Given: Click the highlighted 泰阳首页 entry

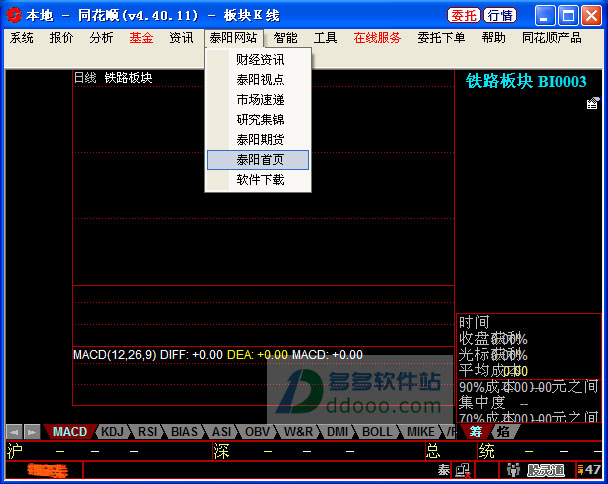Looking at the screenshot, I should click(258, 160).
